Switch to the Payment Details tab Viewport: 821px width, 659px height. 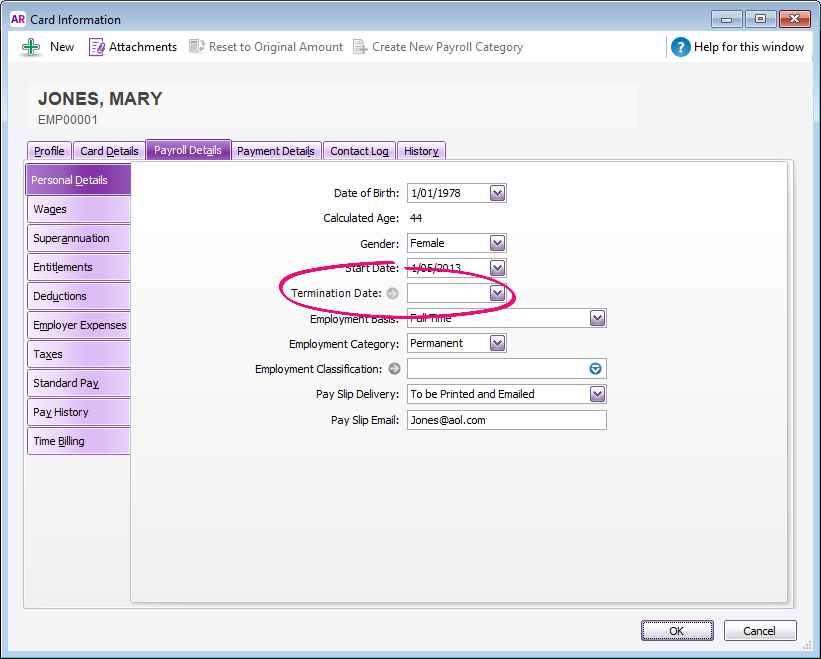tap(276, 151)
